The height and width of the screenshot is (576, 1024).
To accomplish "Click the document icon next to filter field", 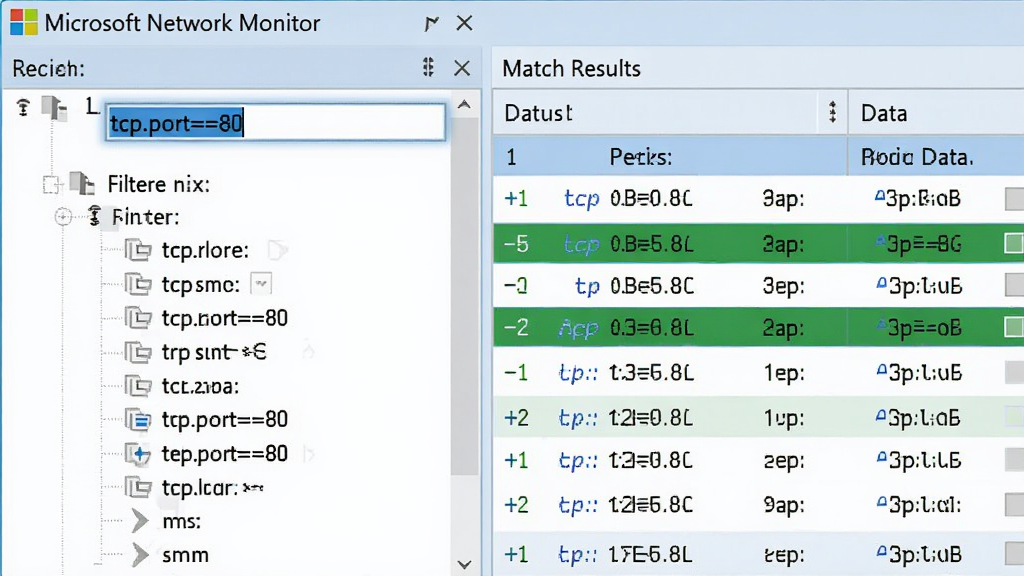I will (55, 108).
